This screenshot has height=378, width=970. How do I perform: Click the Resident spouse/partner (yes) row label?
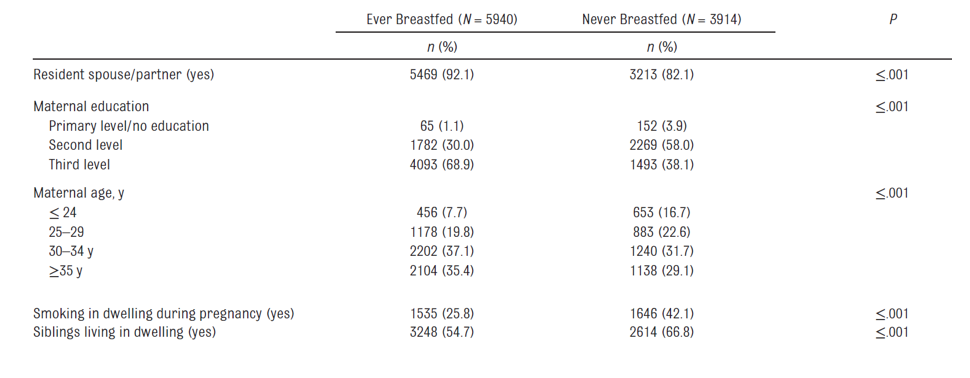124,75
